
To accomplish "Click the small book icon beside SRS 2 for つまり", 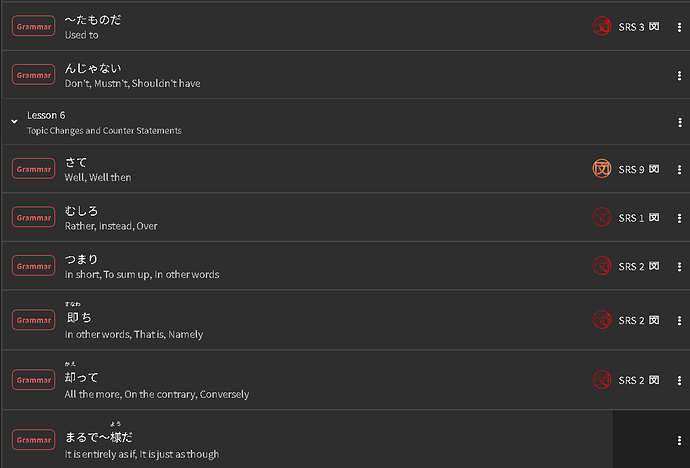I will [x=654, y=266].
